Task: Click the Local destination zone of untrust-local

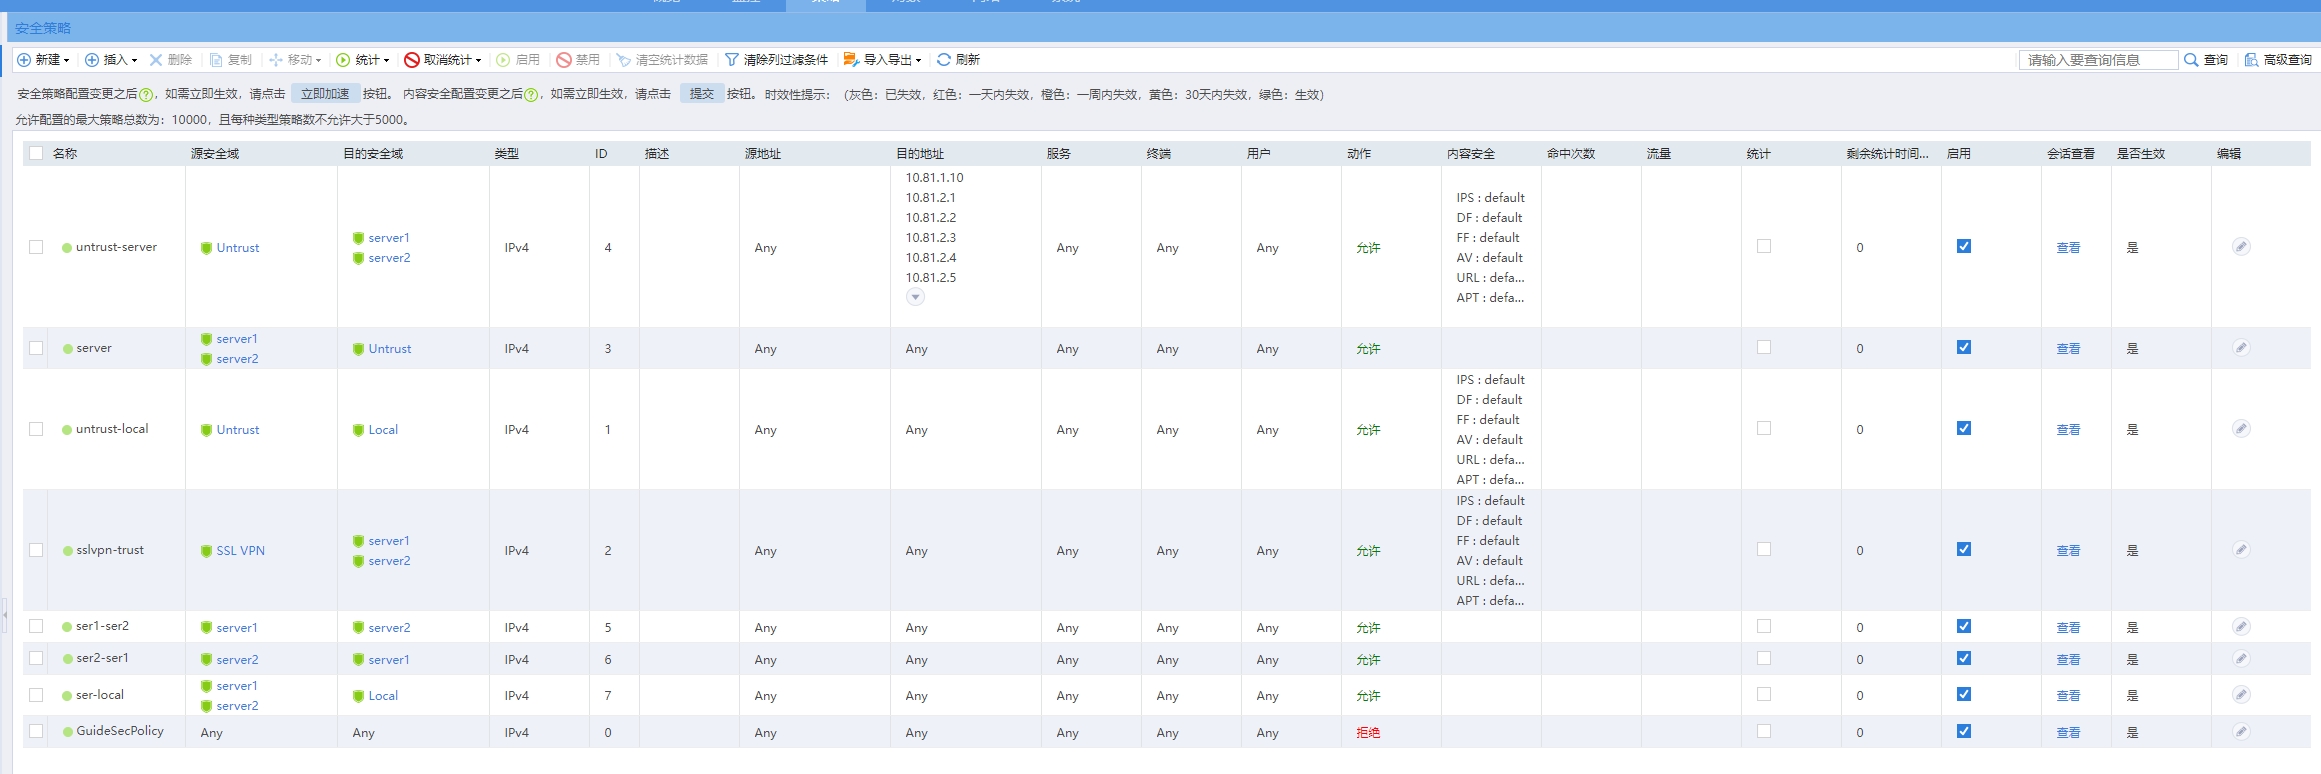Action: [x=383, y=430]
